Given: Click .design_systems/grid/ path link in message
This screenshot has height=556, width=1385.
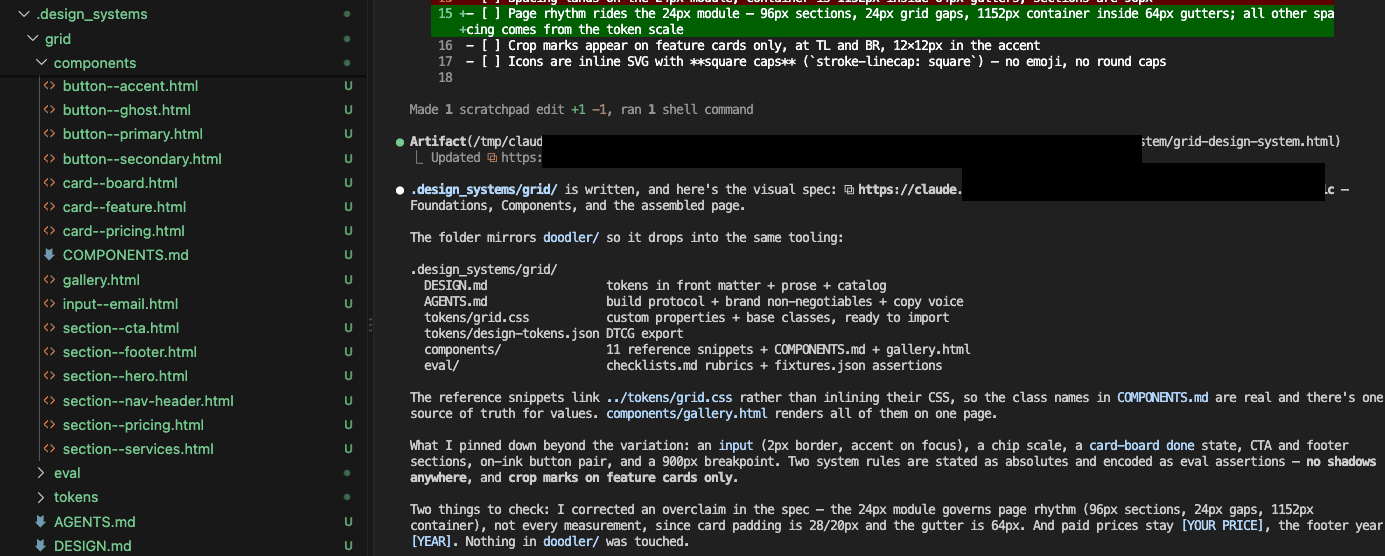Looking at the screenshot, I should click(x=485, y=189).
